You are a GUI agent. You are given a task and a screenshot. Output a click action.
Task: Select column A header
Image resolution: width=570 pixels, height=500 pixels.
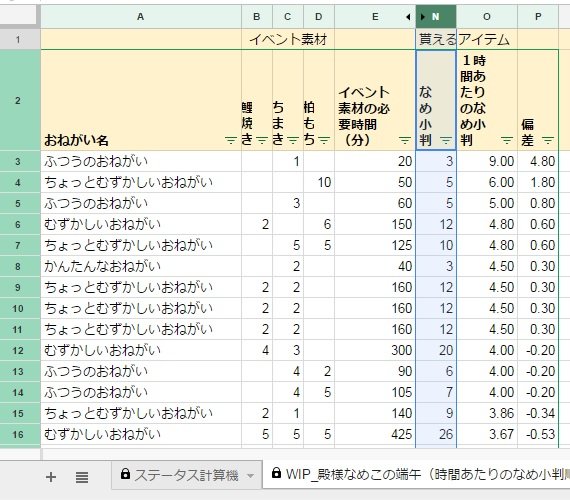[x=141, y=17]
